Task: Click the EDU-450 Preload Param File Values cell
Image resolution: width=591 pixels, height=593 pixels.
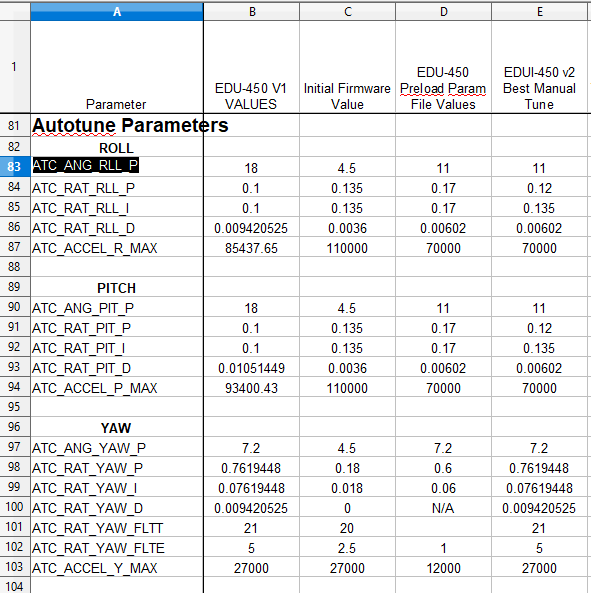Action: coord(444,67)
